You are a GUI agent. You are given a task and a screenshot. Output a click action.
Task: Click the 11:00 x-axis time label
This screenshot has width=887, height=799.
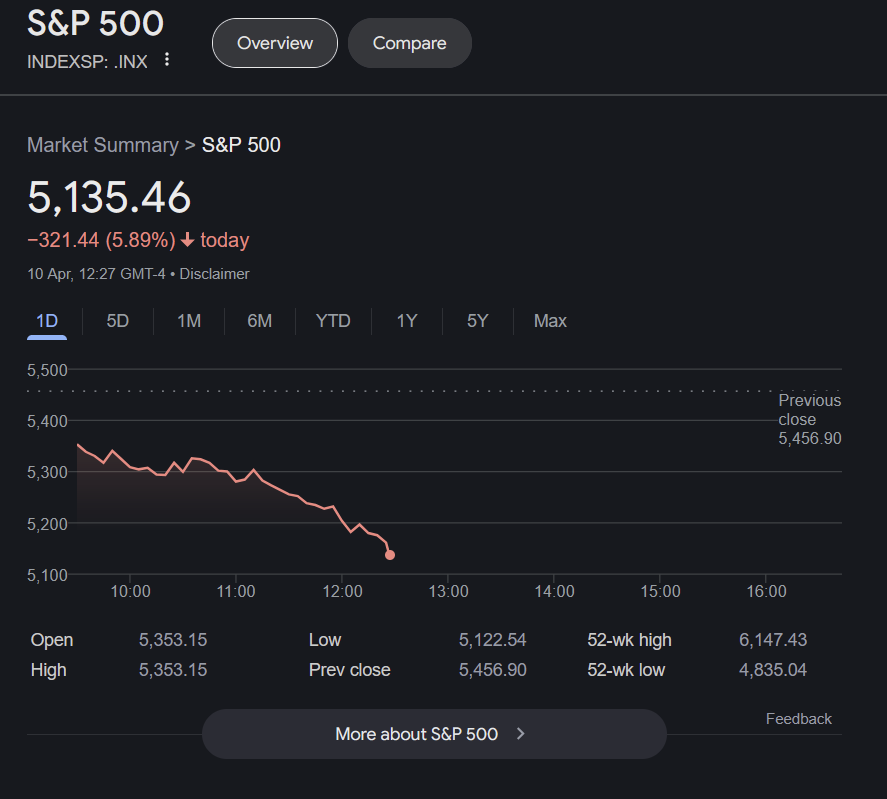coord(236,592)
